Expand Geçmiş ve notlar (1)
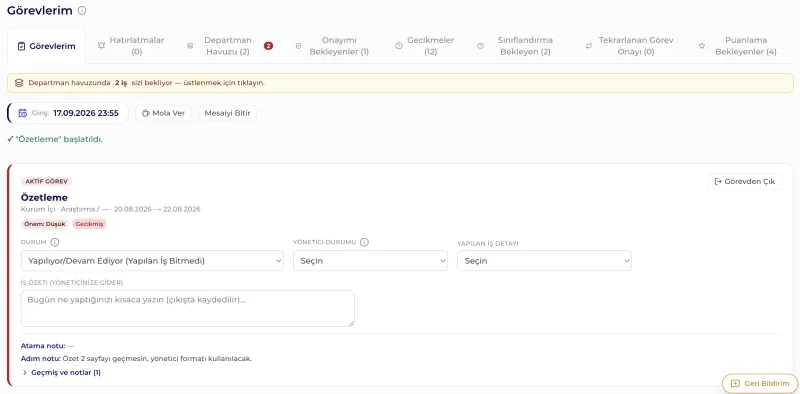The width and height of the screenshot is (800, 394). [x=62, y=373]
